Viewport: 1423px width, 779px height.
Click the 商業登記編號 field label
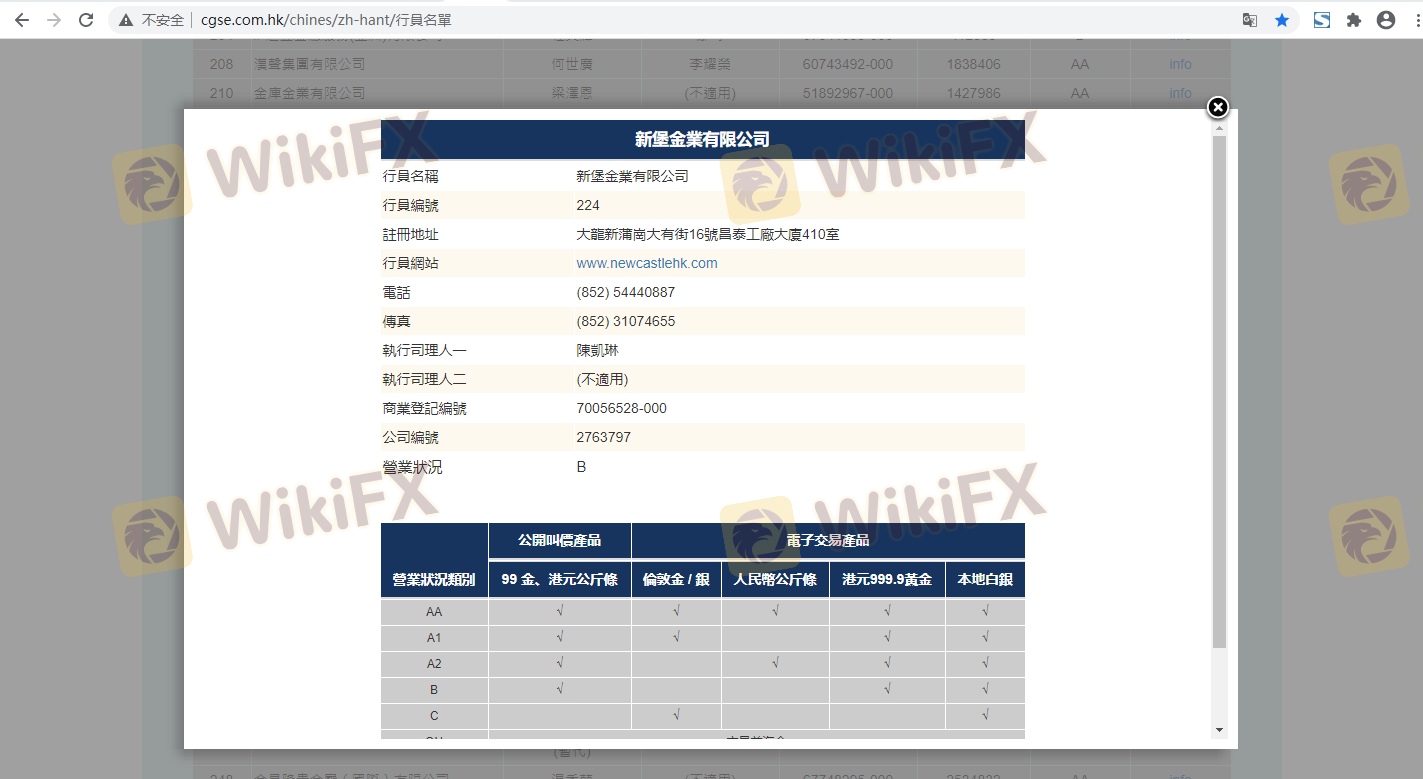(x=425, y=408)
